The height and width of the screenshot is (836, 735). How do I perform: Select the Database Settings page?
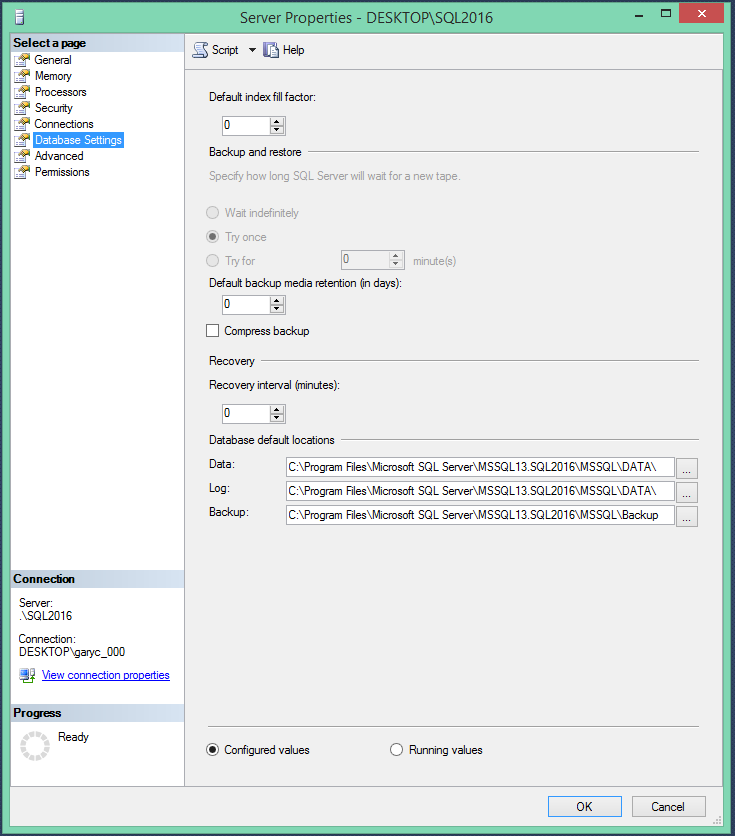pos(78,140)
